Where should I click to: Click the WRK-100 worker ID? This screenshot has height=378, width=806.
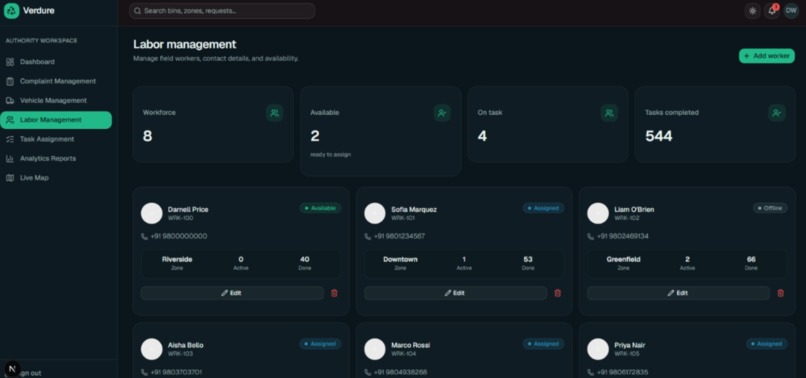click(x=180, y=219)
